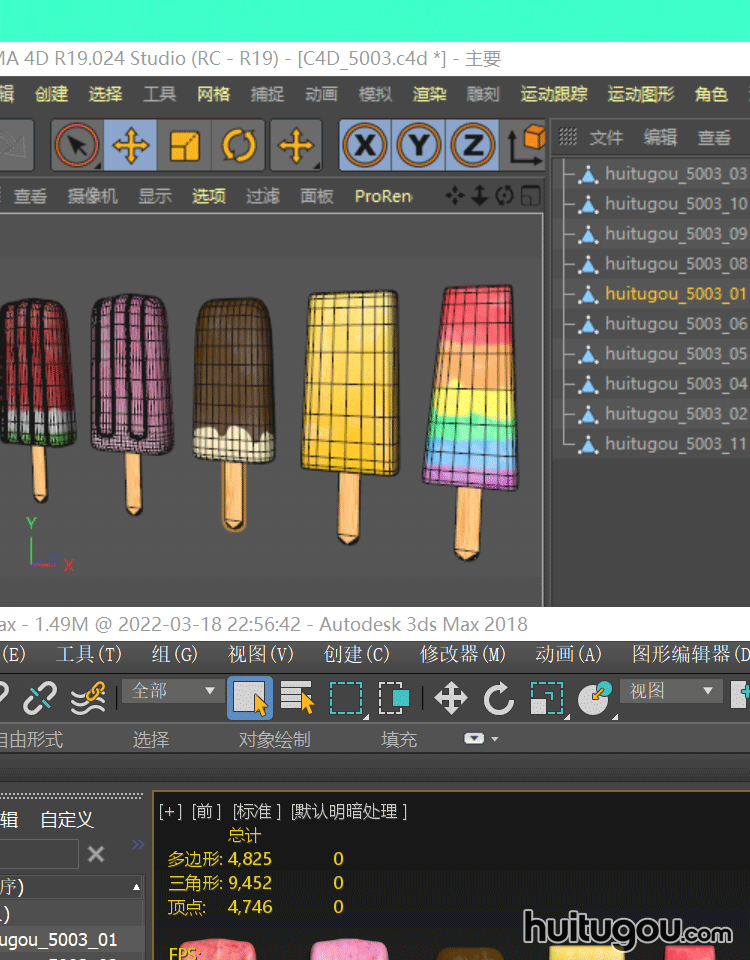Image resolution: width=750 pixels, height=960 pixels.
Task: Select the live selection arrow tool
Action: 76,146
